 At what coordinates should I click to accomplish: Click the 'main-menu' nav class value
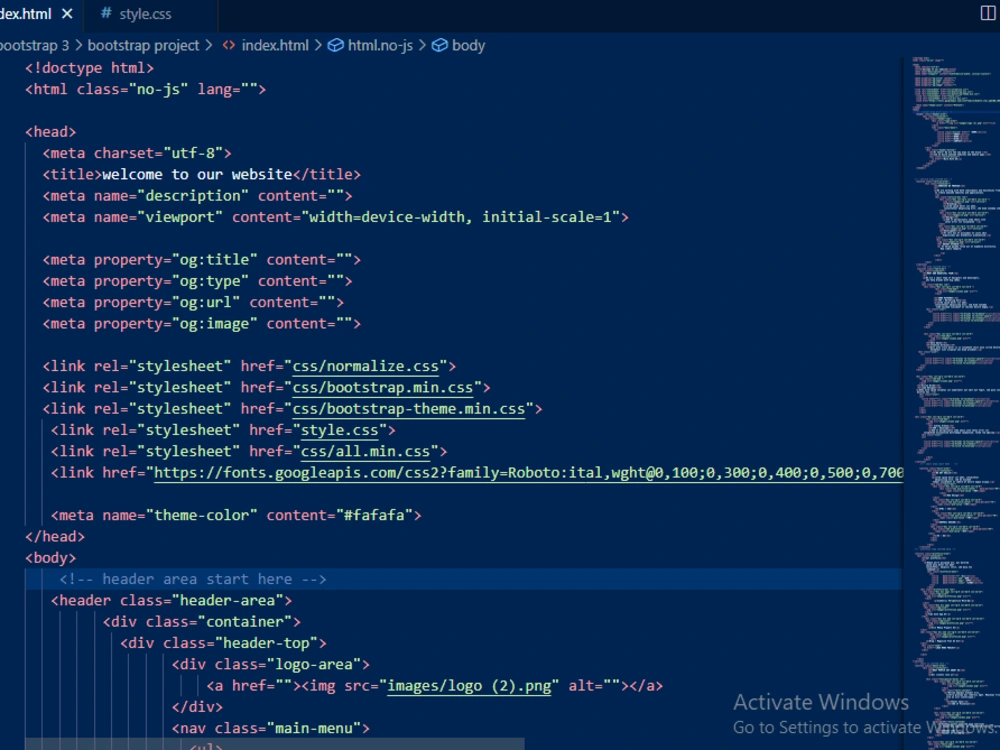click(x=313, y=728)
